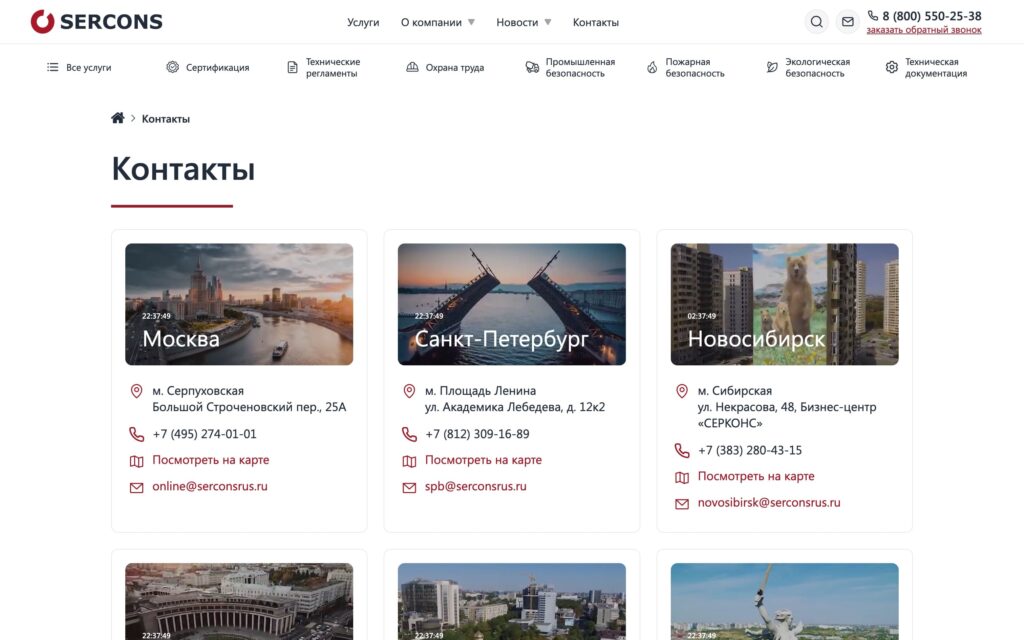
Task: Click the Контакты breadcrumb text
Action: point(166,119)
